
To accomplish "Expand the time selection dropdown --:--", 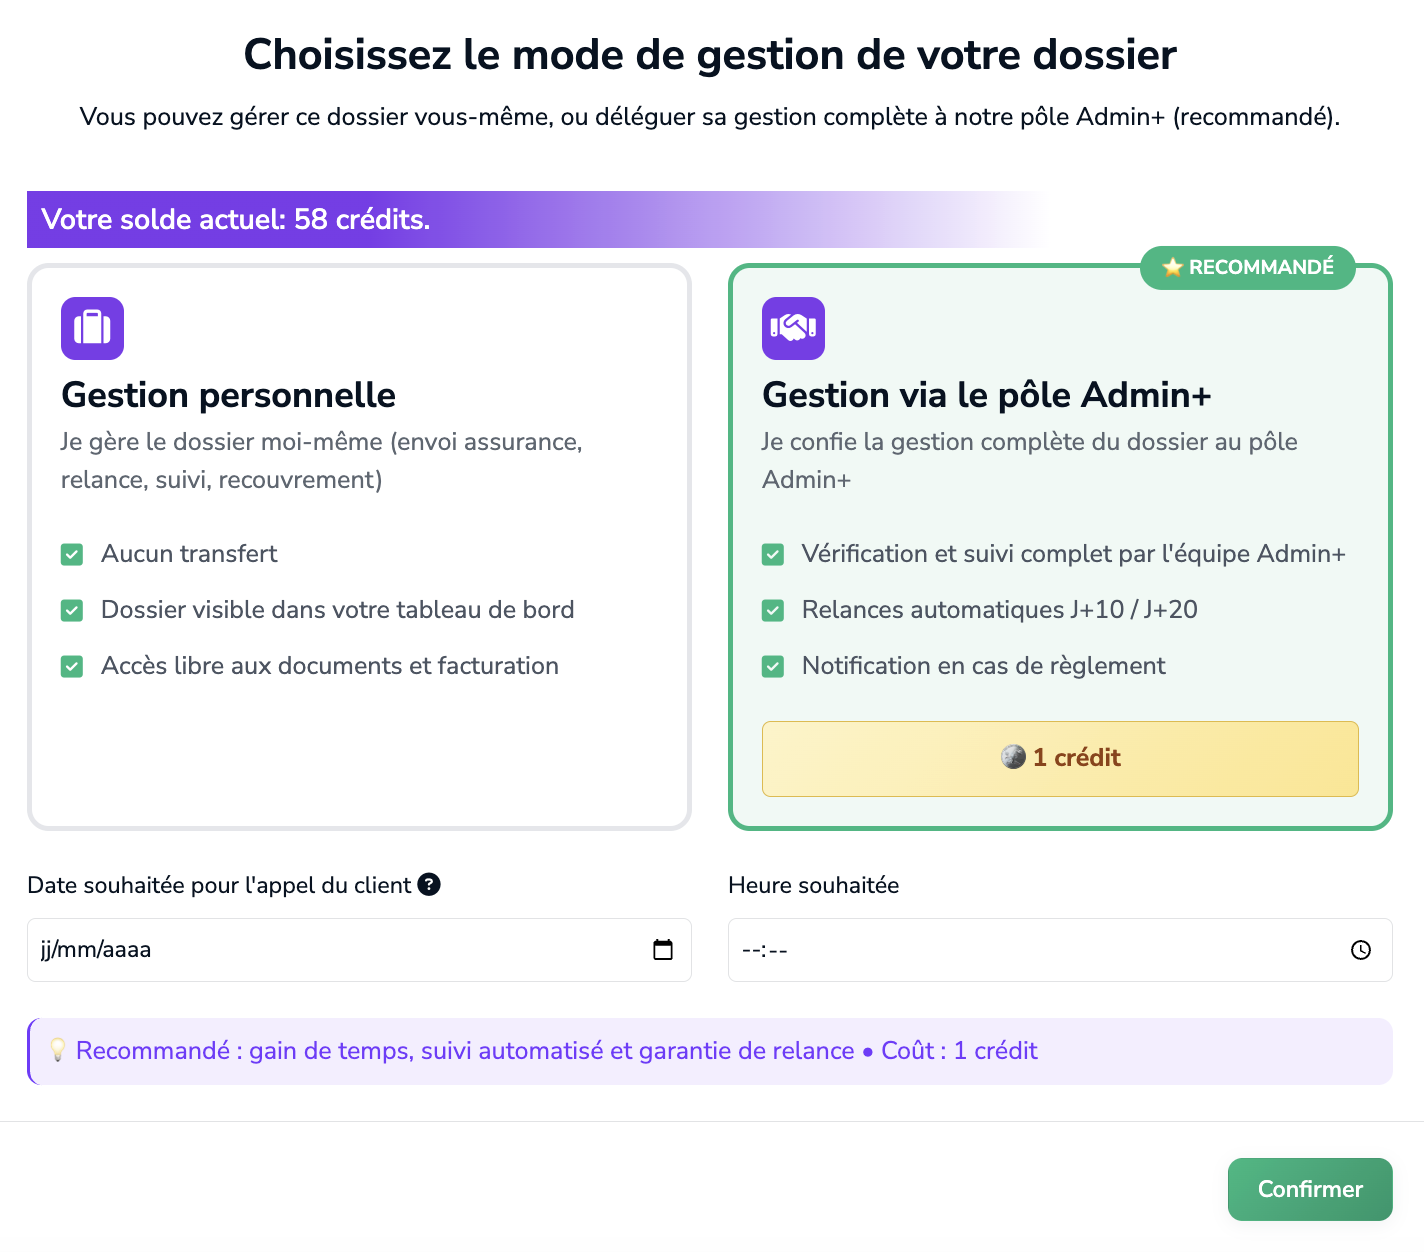I will click(900, 950).
